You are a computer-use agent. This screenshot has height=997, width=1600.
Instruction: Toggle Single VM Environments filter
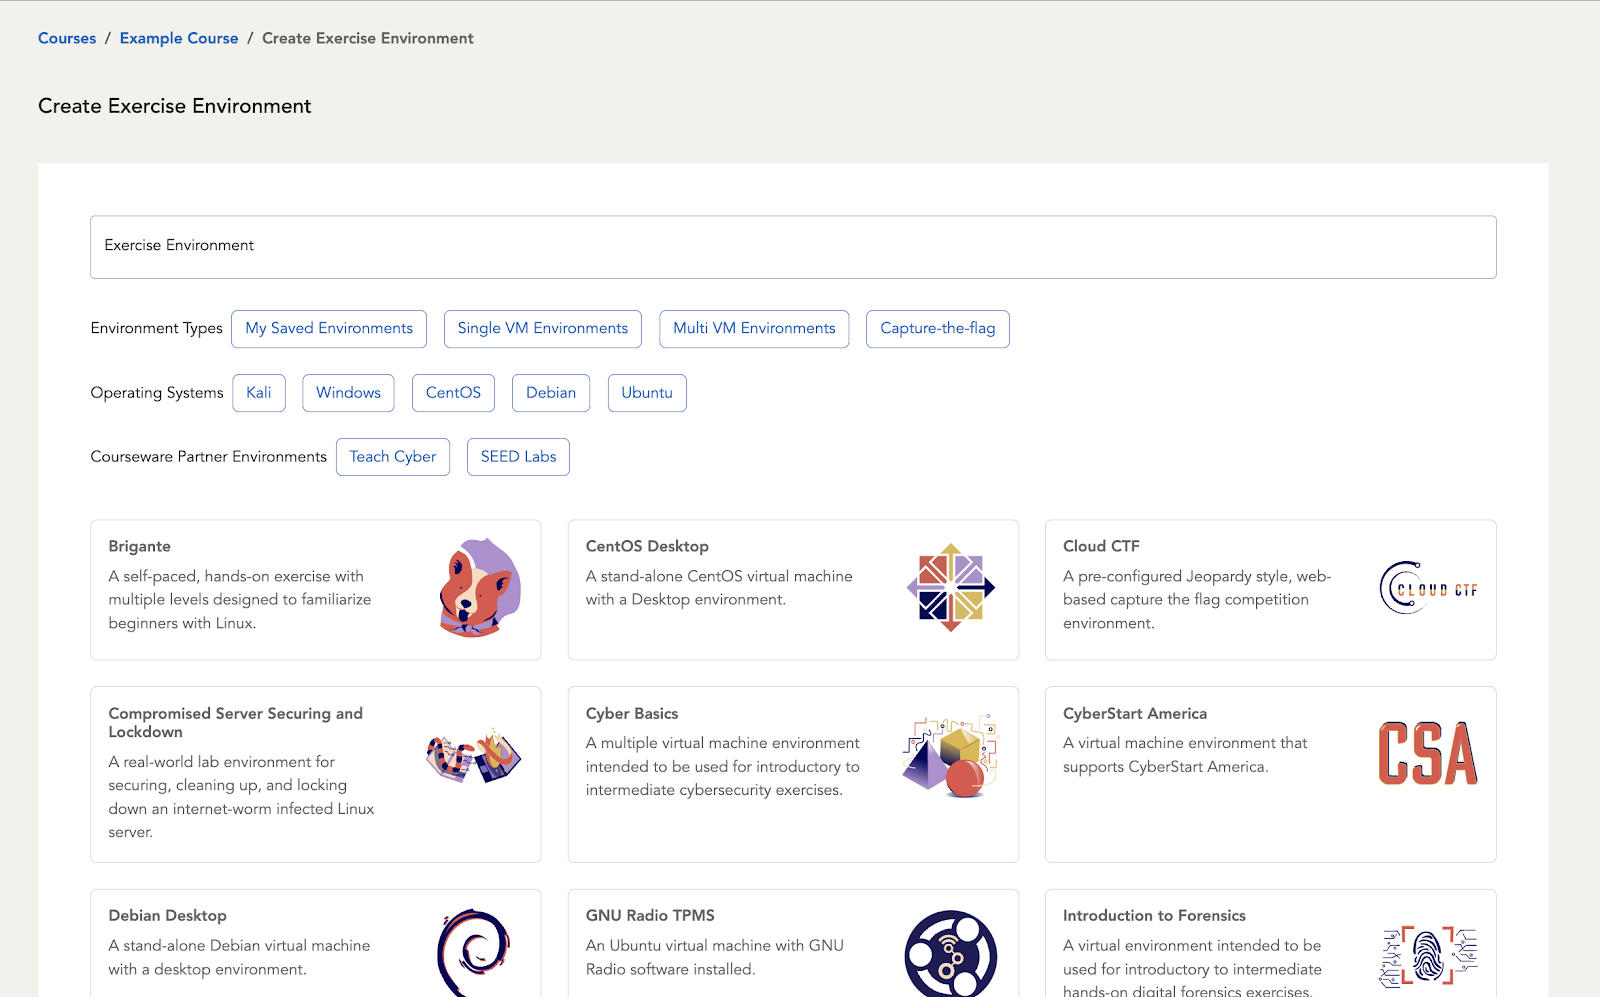pos(543,329)
